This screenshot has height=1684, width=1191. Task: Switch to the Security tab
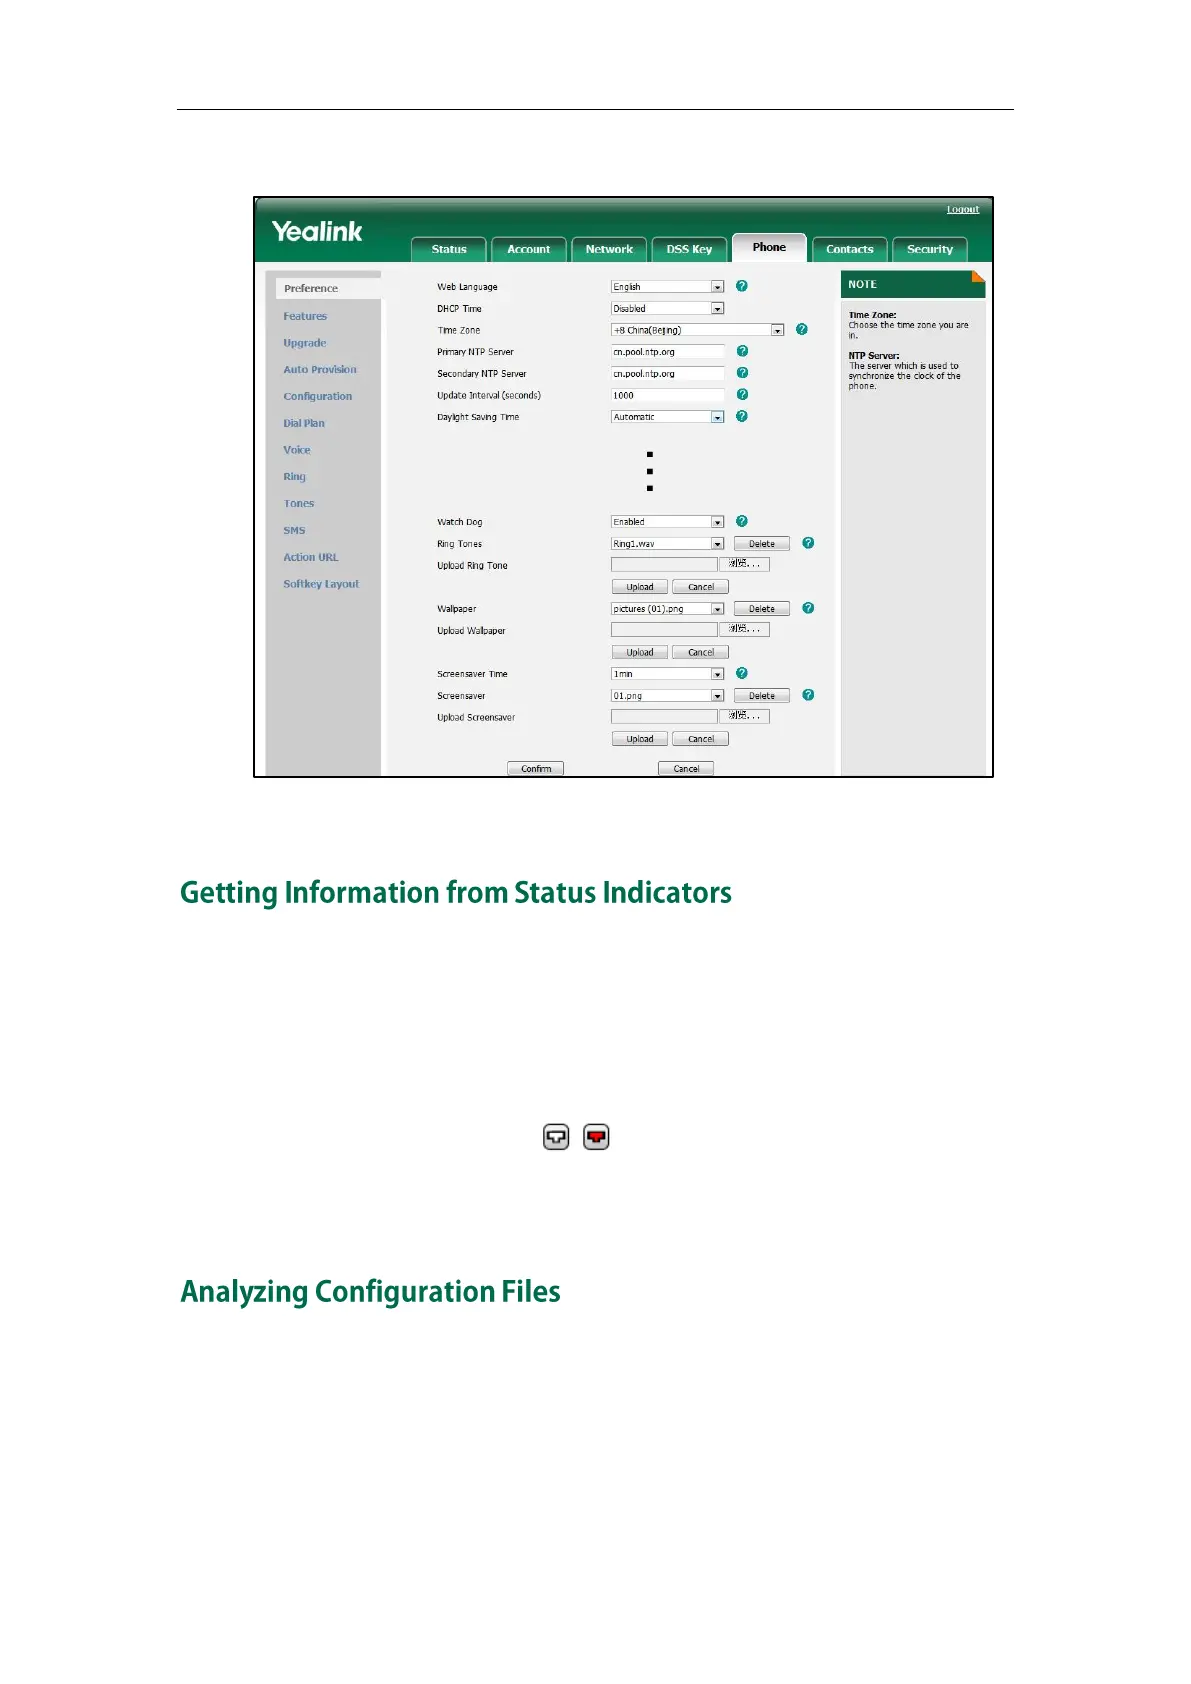(930, 249)
